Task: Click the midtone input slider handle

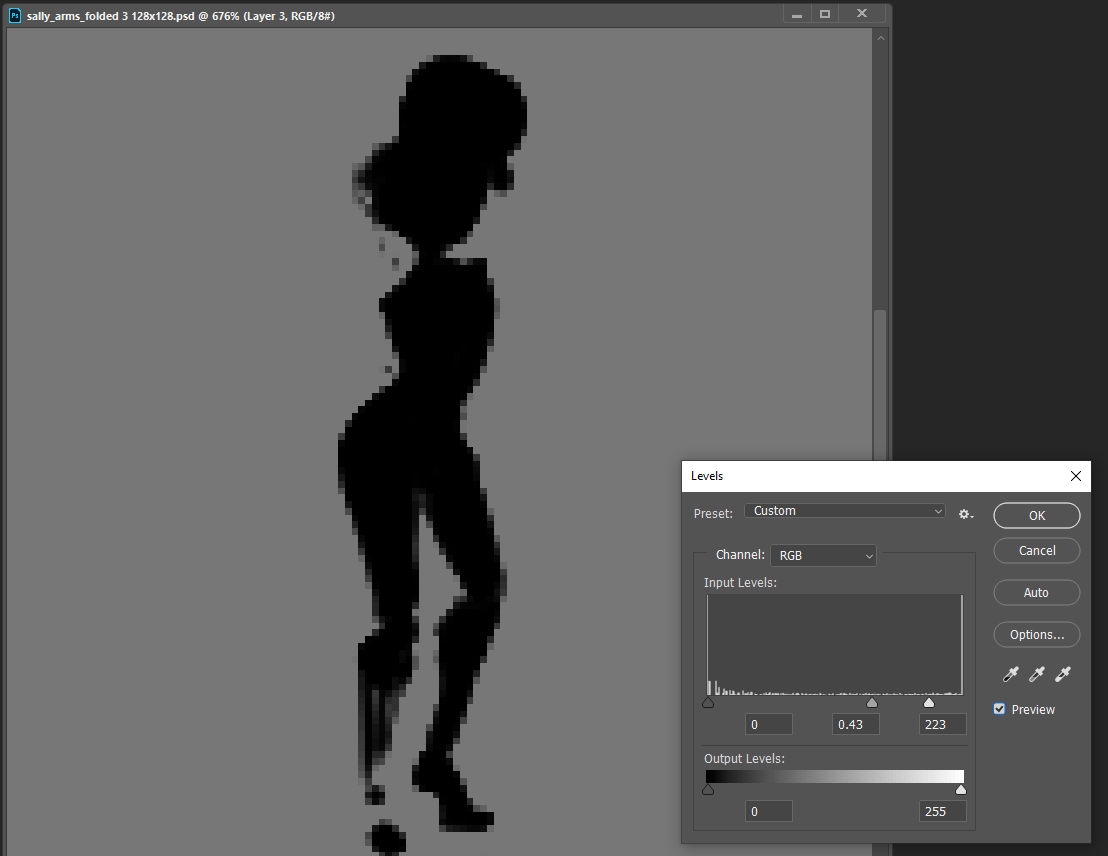Action: tap(872, 703)
